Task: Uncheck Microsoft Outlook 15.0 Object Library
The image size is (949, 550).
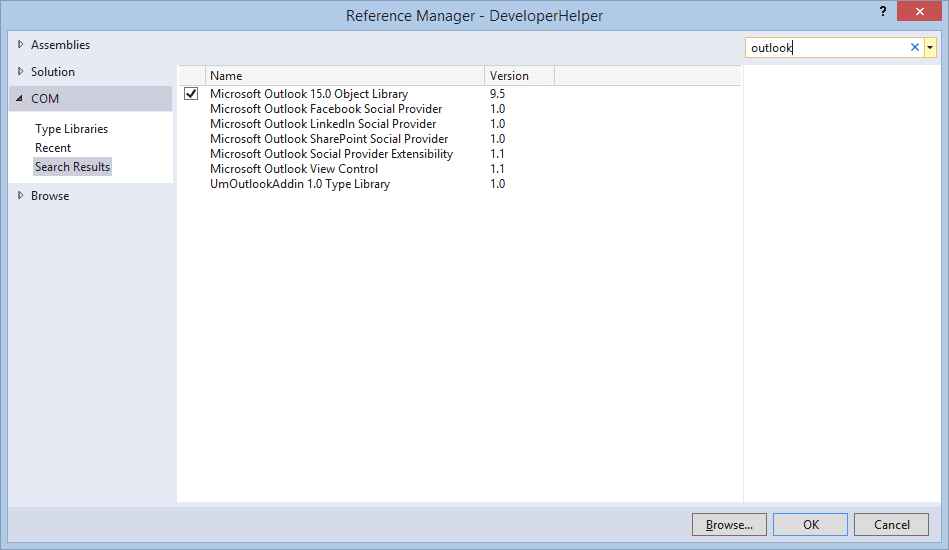Action: pos(191,94)
